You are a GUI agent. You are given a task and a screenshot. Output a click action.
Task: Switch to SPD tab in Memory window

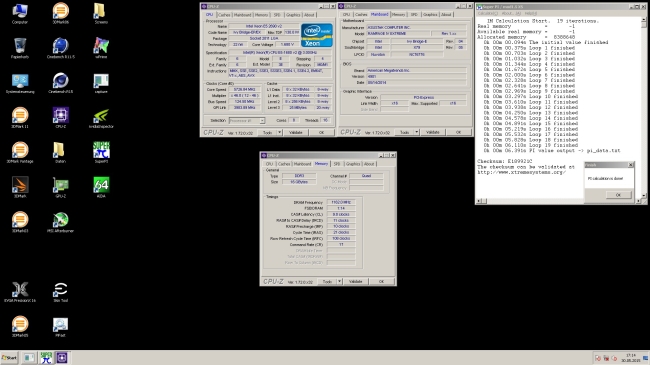(x=337, y=164)
